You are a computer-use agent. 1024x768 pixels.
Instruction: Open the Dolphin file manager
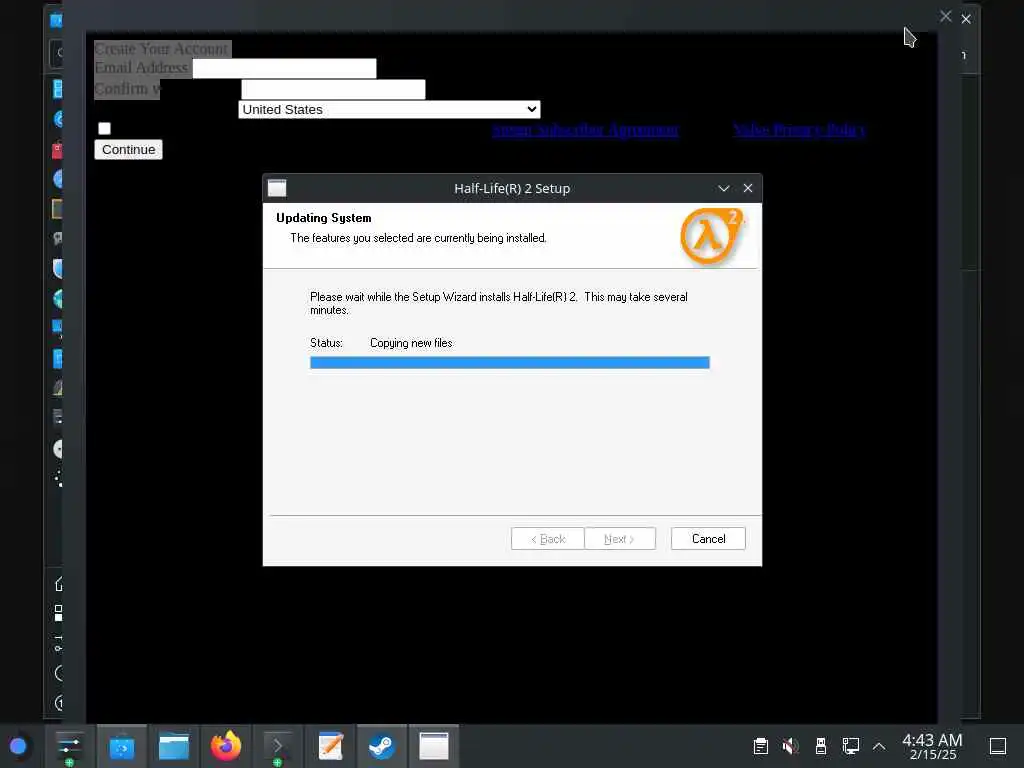174,746
